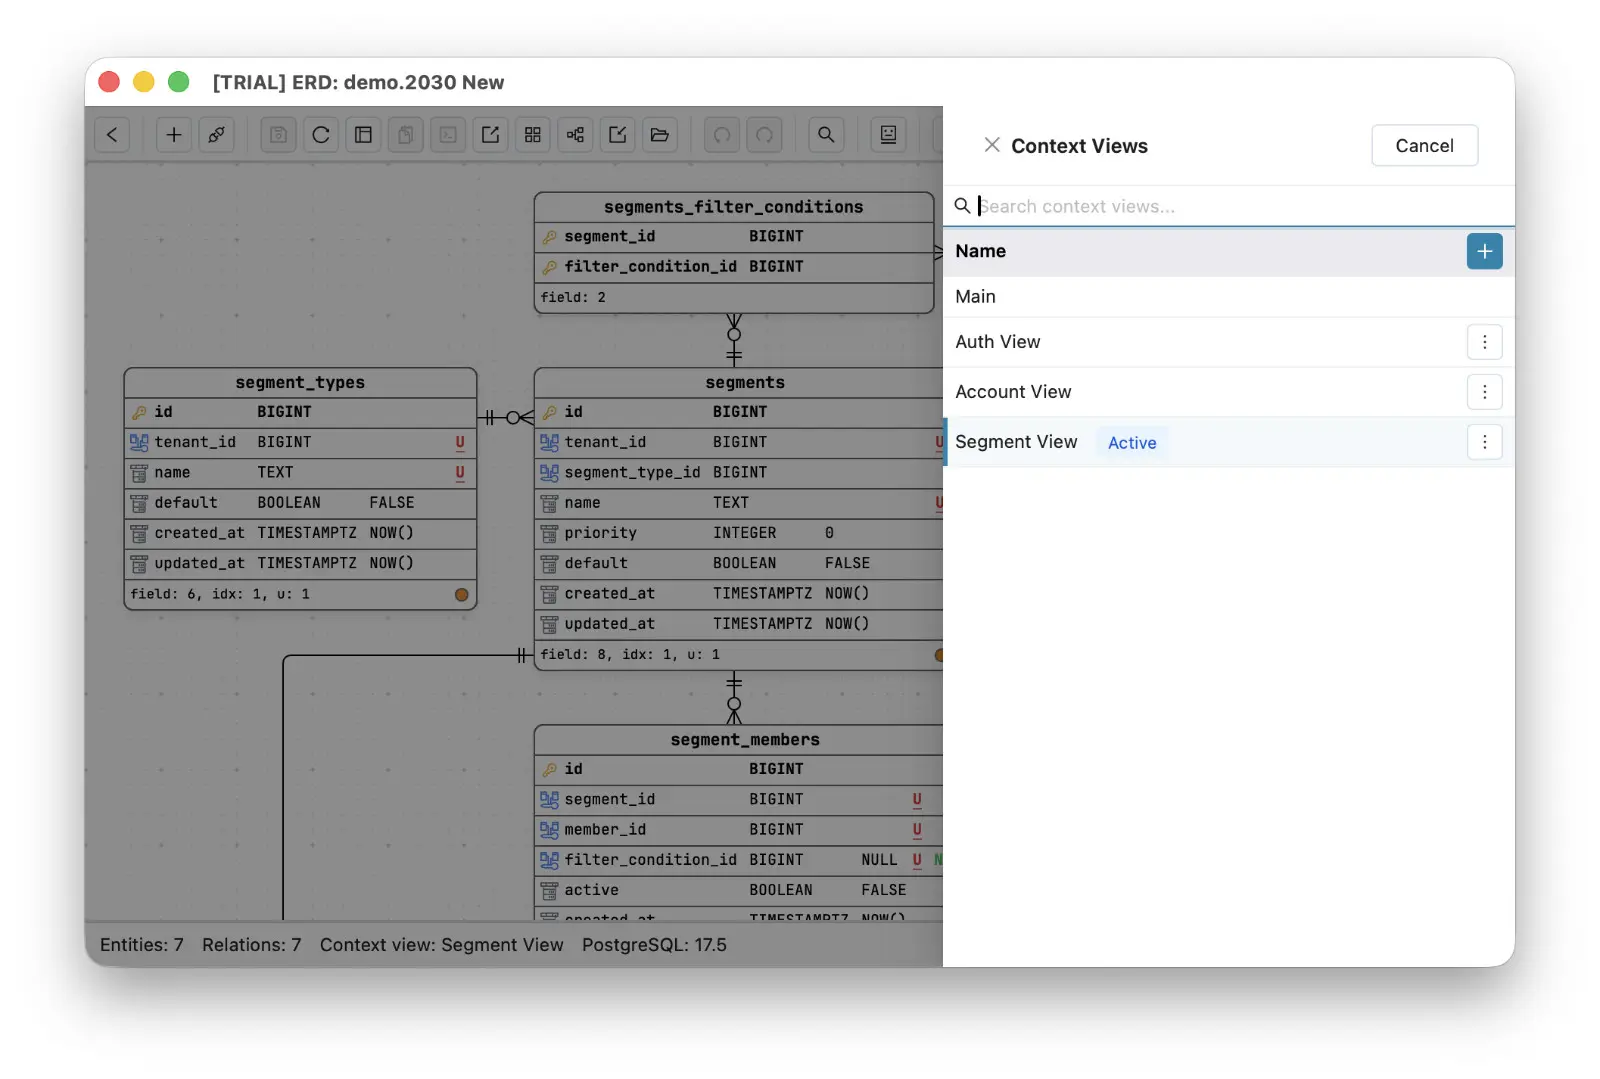This screenshot has width=1600, height=1079.
Task: Click the key icon beside segment_types id
Action: pyautogui.click(x=139, y=412)
